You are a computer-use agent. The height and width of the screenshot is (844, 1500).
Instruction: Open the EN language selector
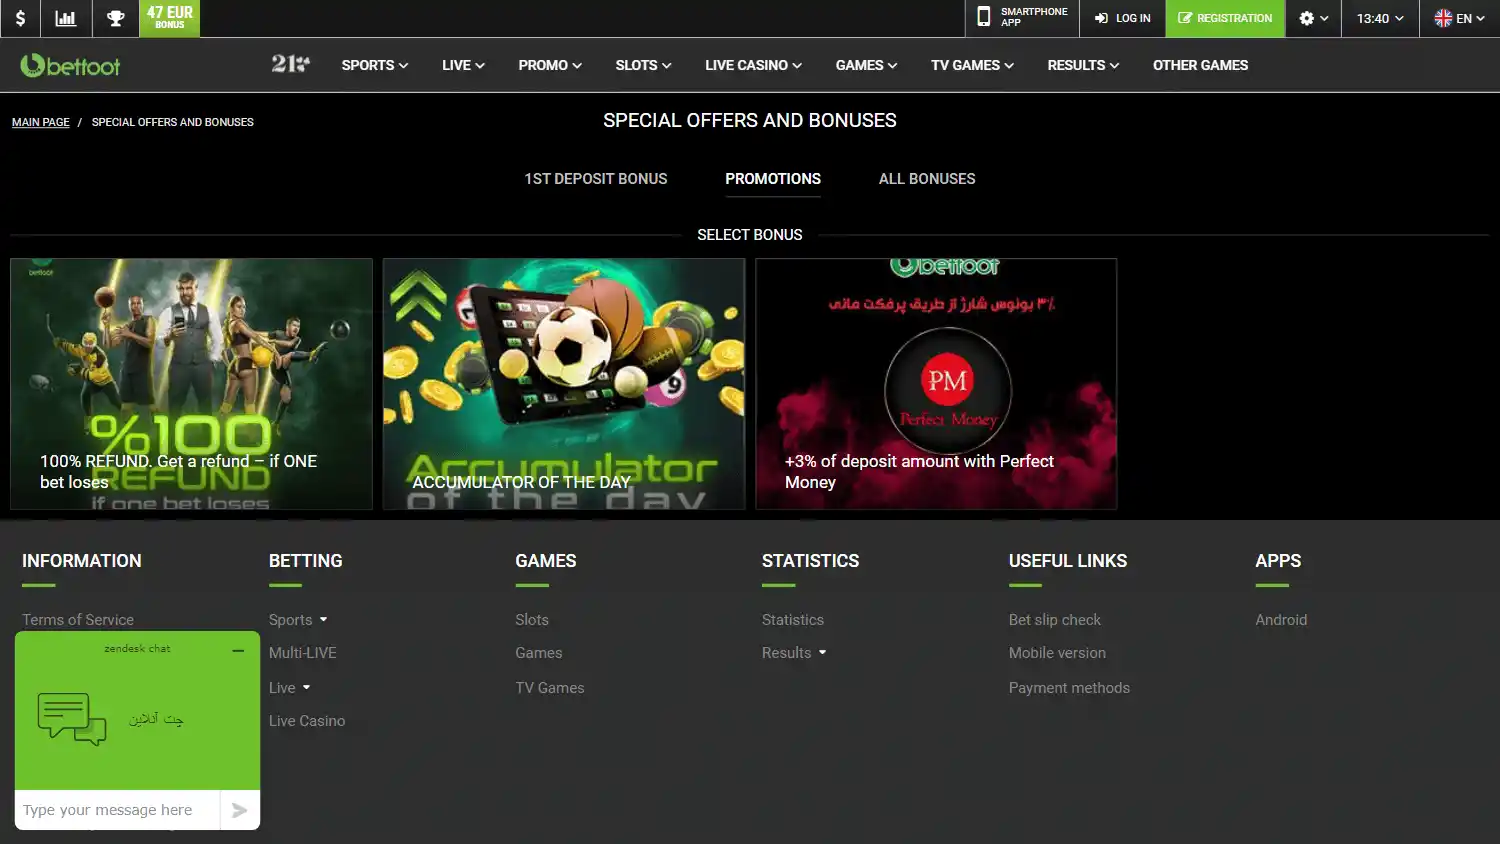tap(1459, 18)
